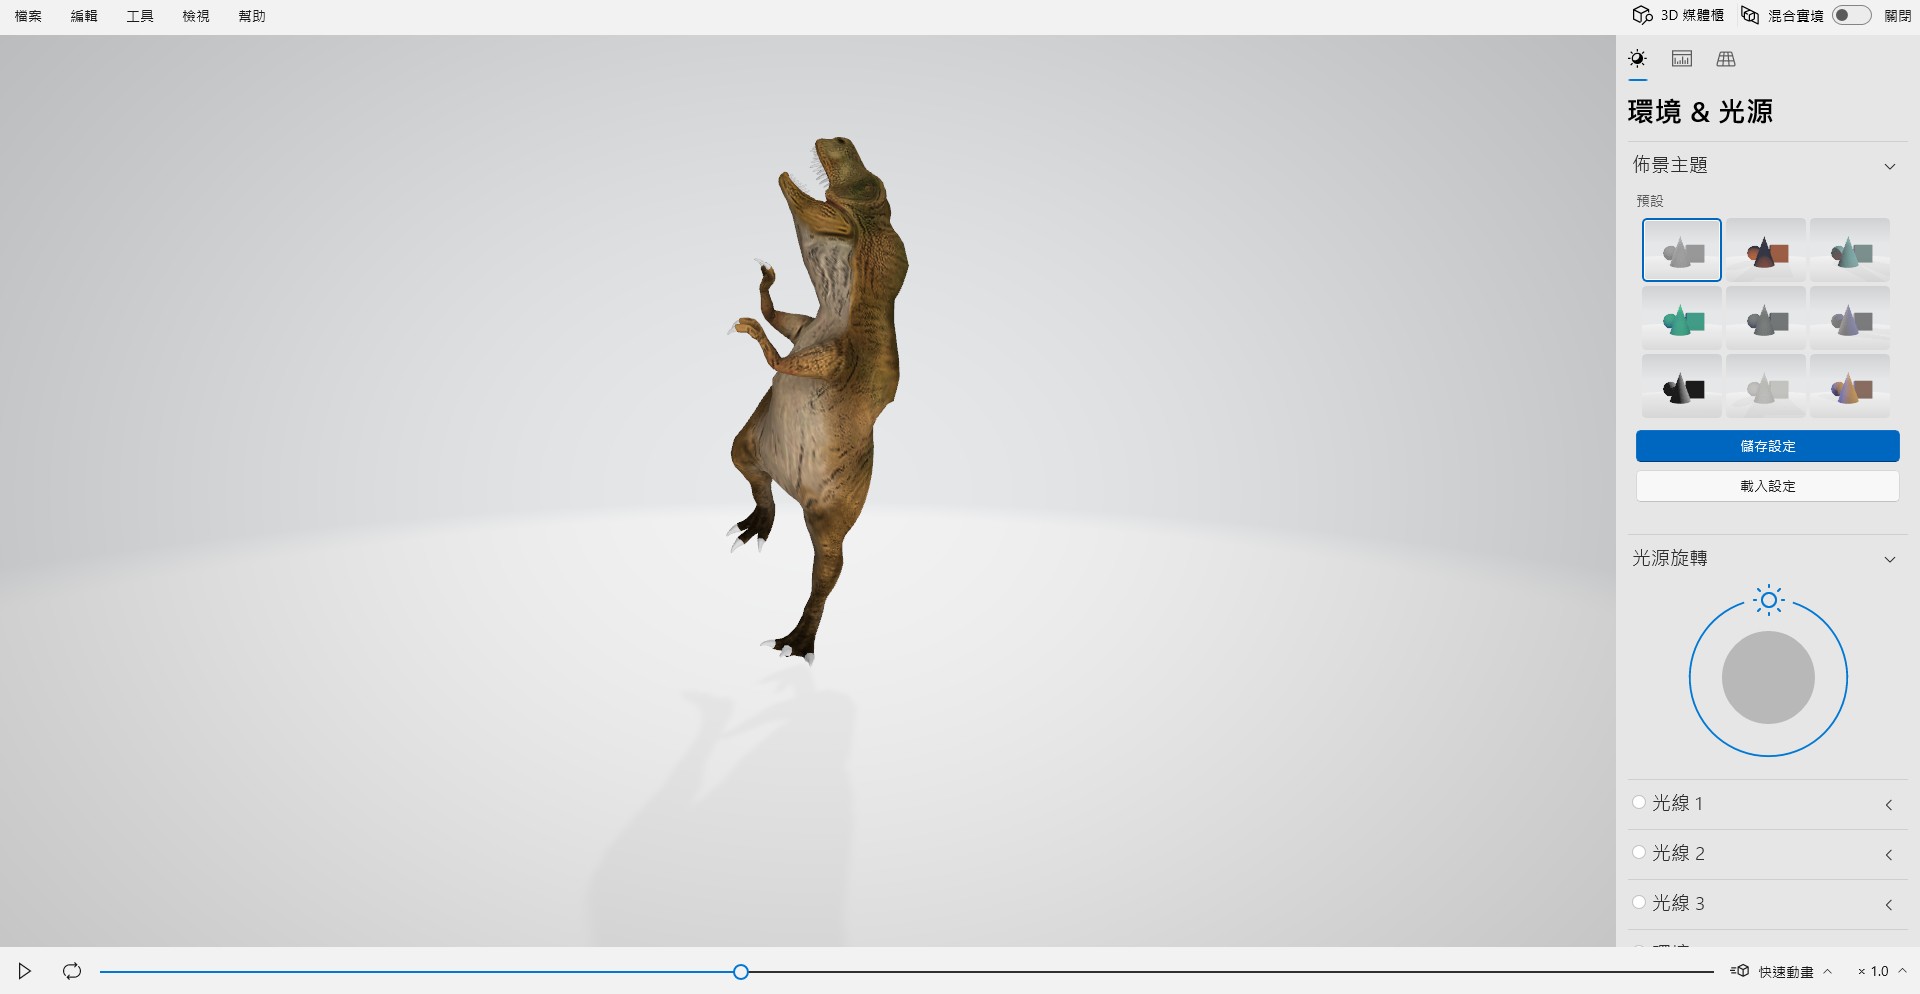1920x994 pixels.
Task: Enable the 光線 1 light toggle
Action: [x=1639, y=802]
